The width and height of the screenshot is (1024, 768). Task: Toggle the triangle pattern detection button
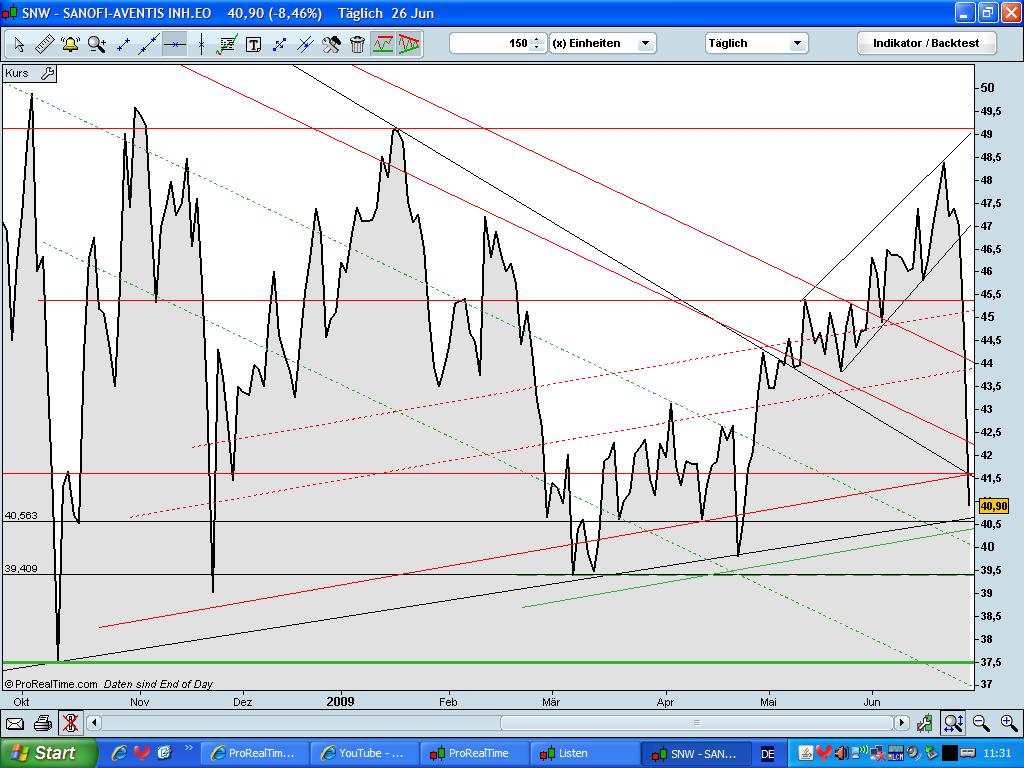pyautogui.click(x=409, y=44)
